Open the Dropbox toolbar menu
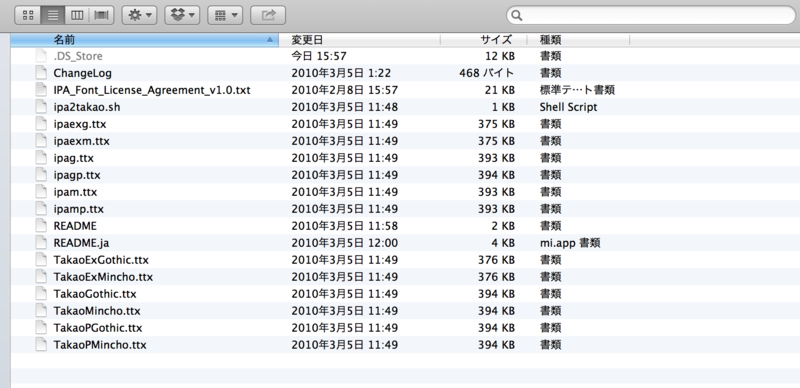The height and width of the screenshot is (388, 800). (x=182, y=15)
